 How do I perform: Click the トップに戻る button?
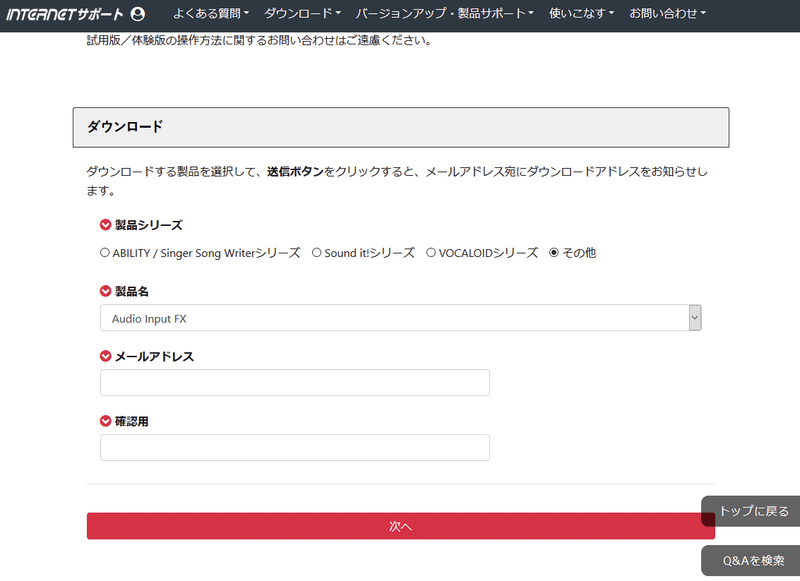click(751, 511)
